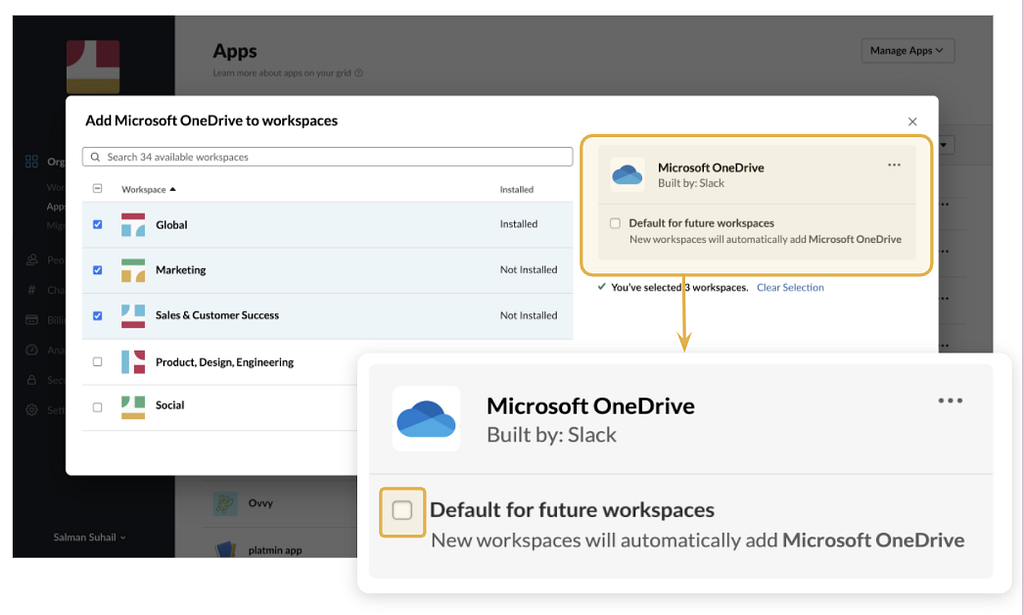This screenshot has width=1024, height=615.
Task: Focus the Search 34 available workspaces field
Action: pyautogui.click(x=327, y=157)
